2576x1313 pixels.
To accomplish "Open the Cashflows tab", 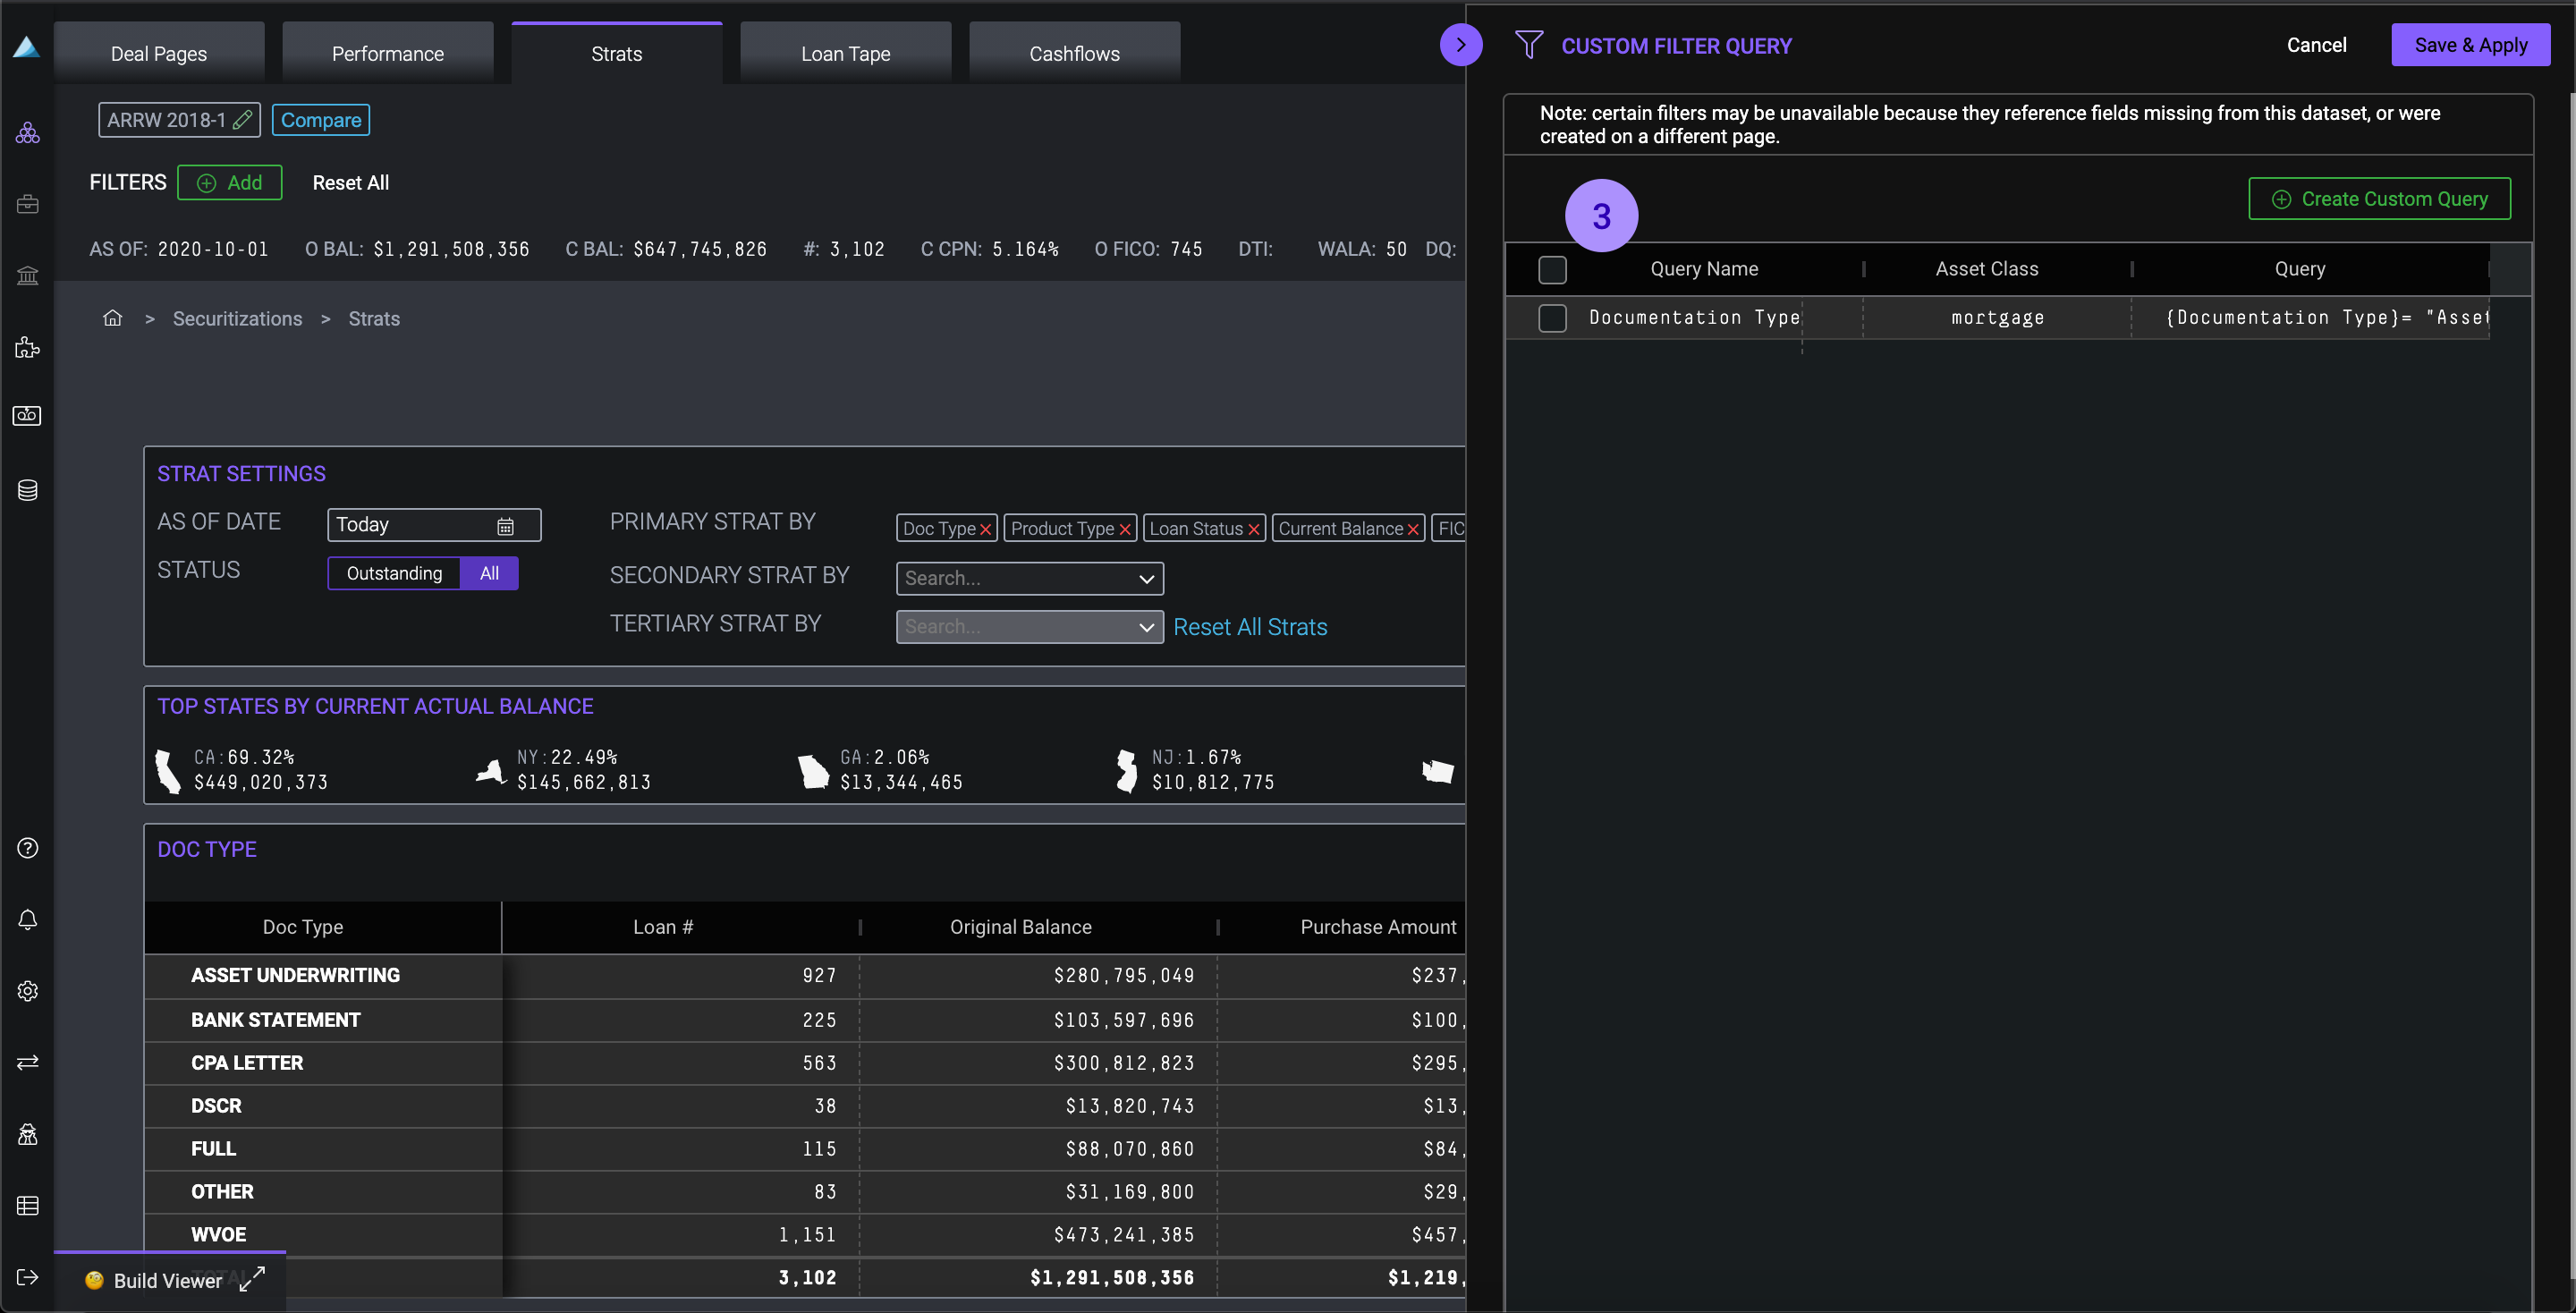I will click(x=1074, y=54).
